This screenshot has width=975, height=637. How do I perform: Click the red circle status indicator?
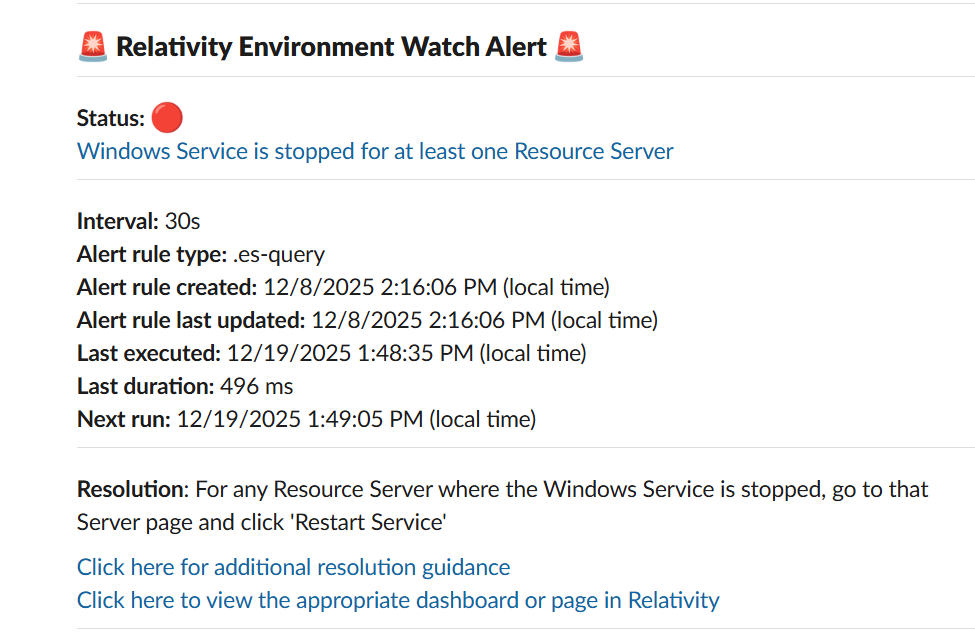(167, 118)
